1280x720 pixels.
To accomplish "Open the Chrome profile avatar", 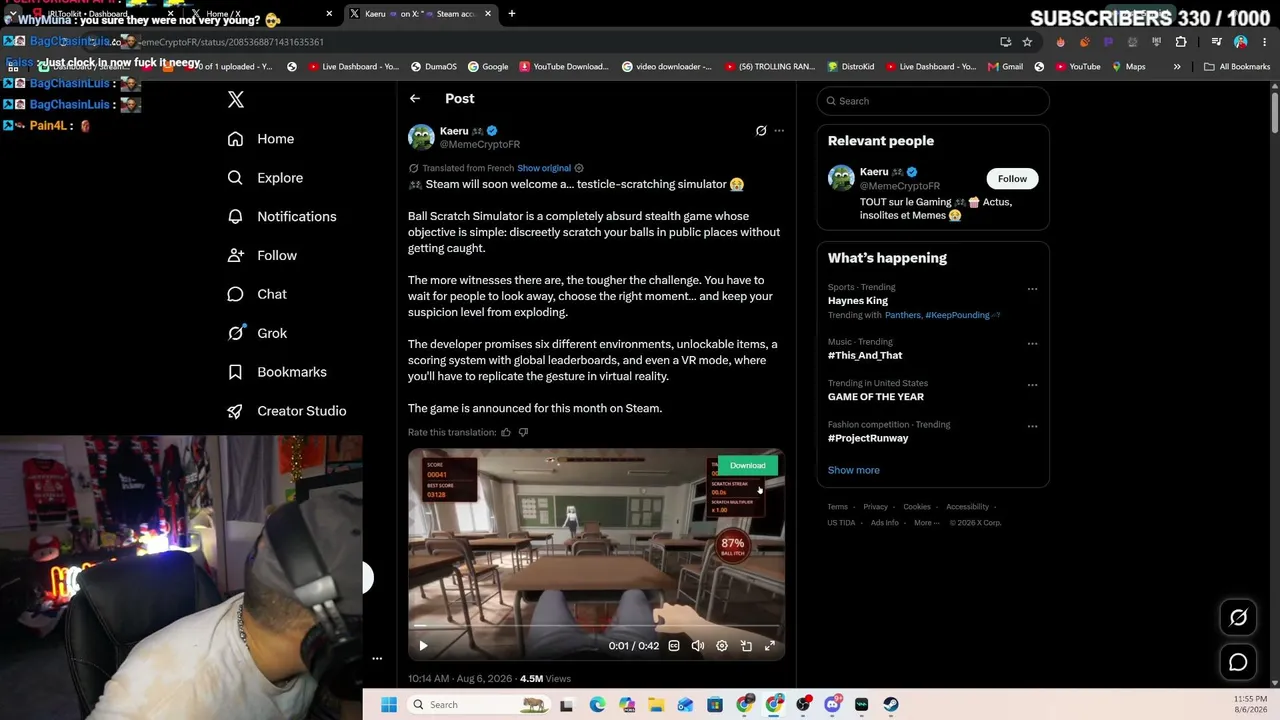I will point(1241,42).
